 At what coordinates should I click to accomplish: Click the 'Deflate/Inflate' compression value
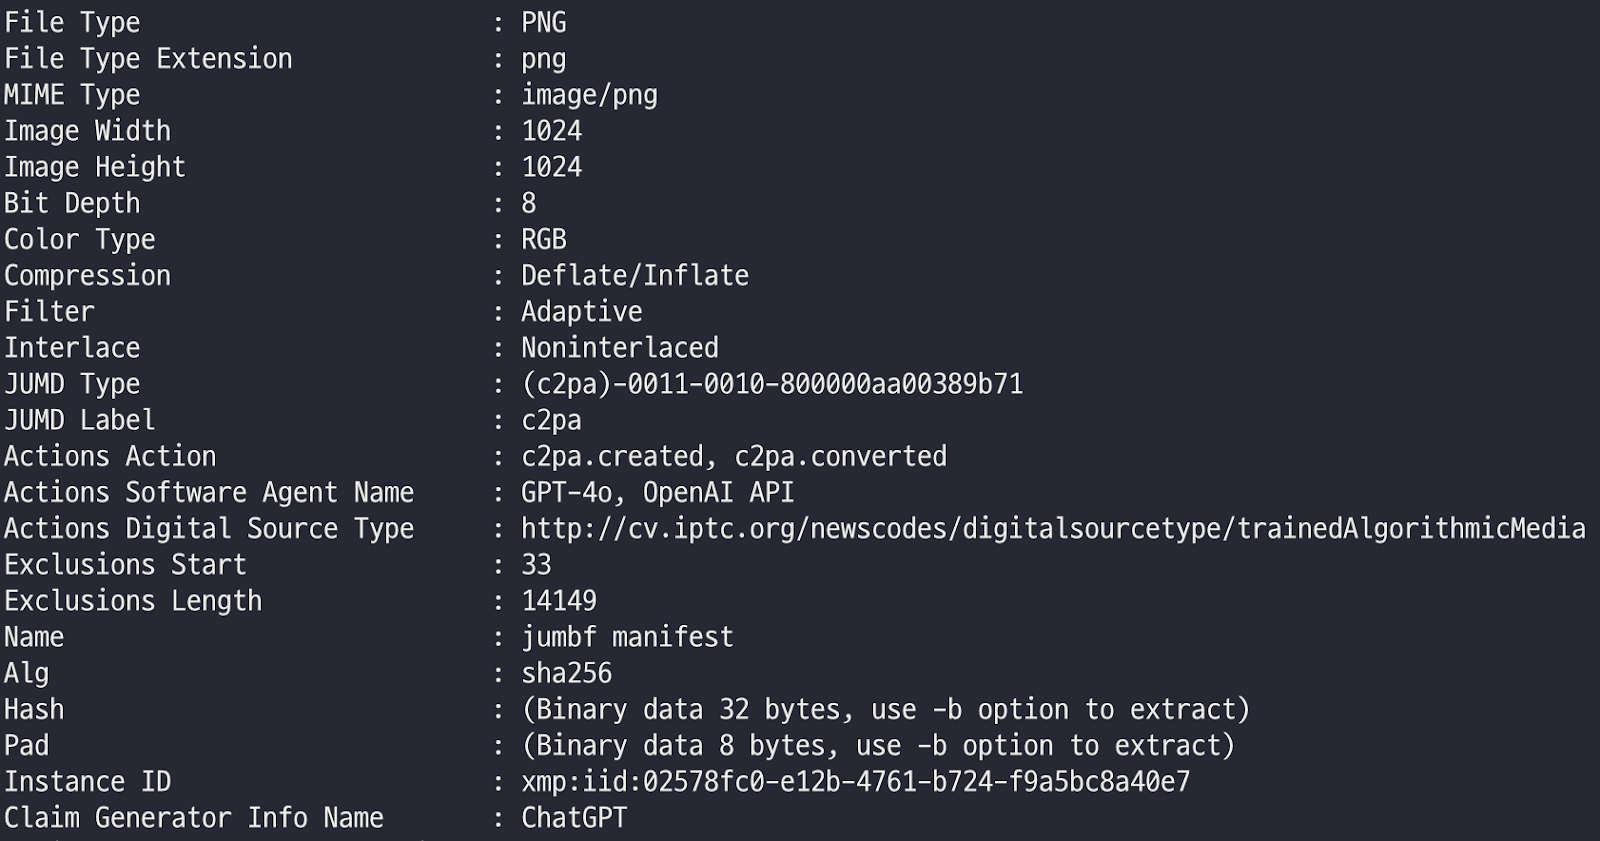coord(634,275)
